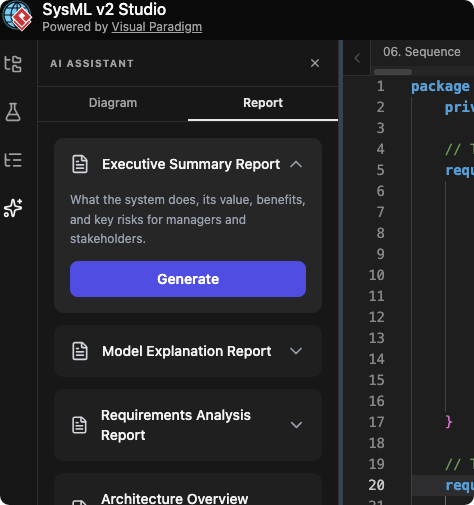Screen dimensions: 474x505
Task: Click the Model Explanation Report title
Action: point(187,351)
